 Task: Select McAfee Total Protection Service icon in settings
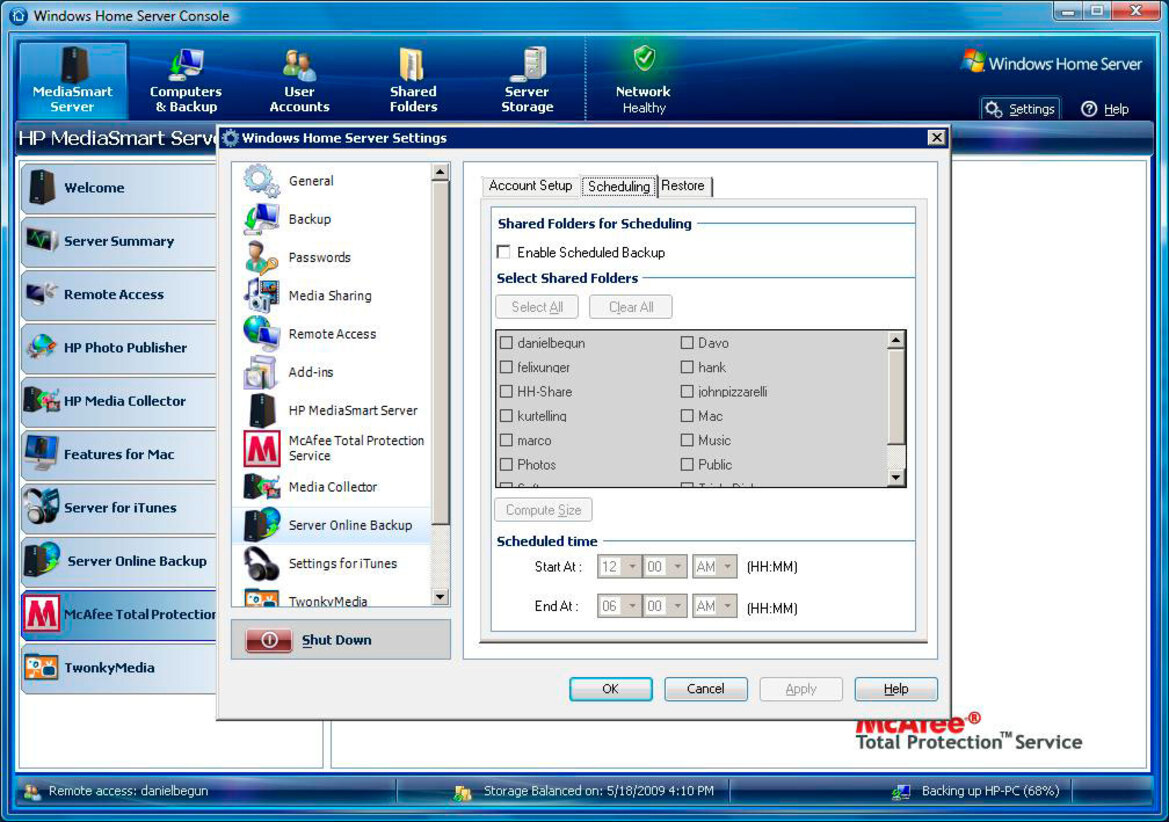coord(262,448)
